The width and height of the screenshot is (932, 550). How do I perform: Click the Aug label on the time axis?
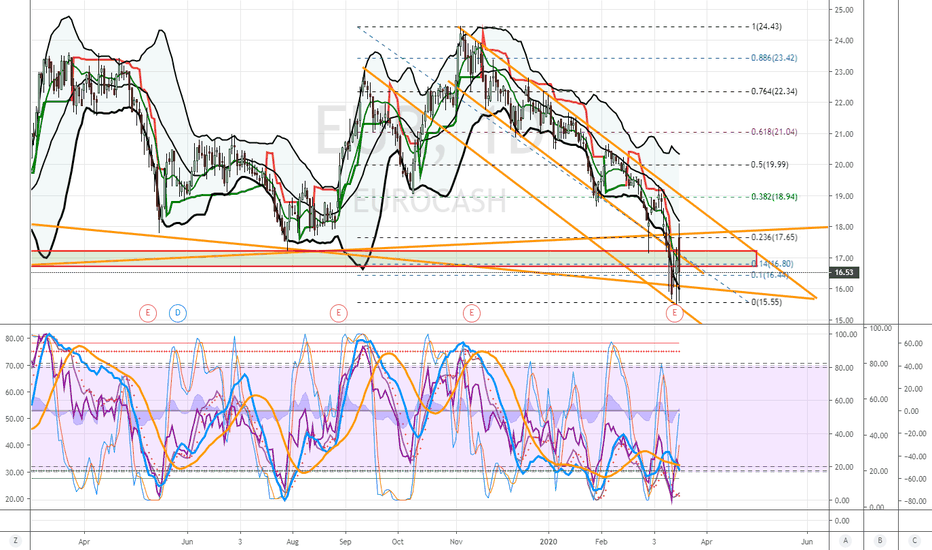tap(292, 542)
